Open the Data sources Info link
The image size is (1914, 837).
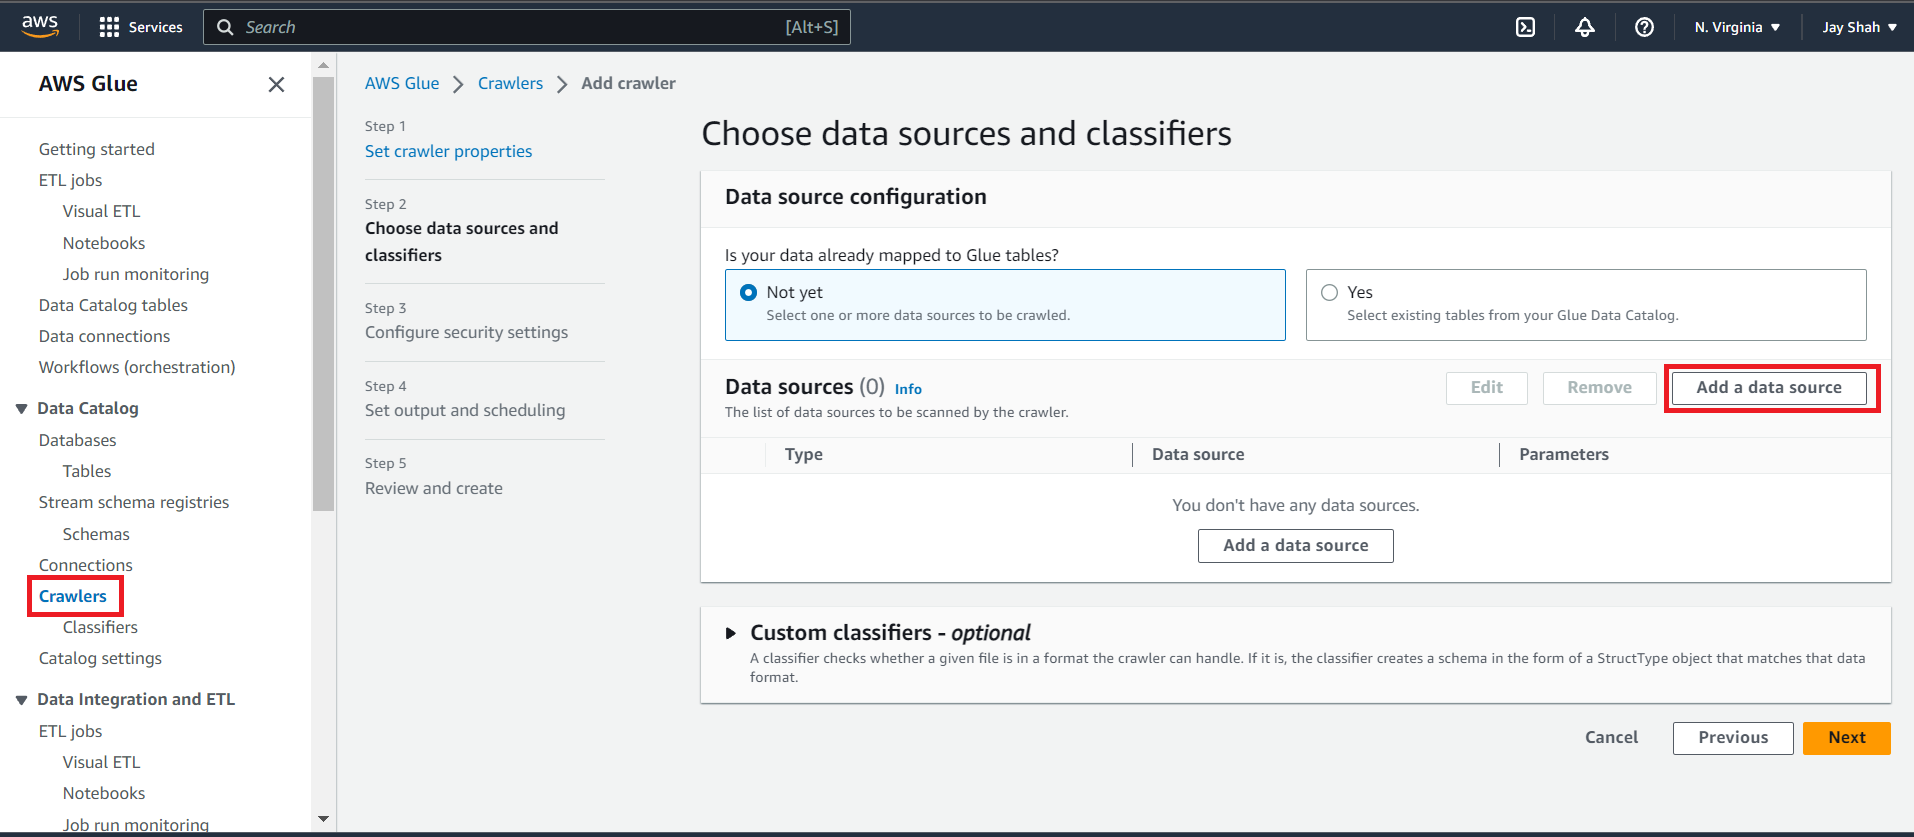coord(908,389)
